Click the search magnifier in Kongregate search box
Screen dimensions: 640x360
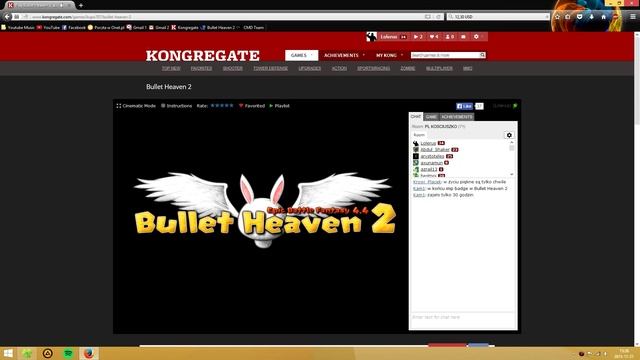[x=482, y=55]
